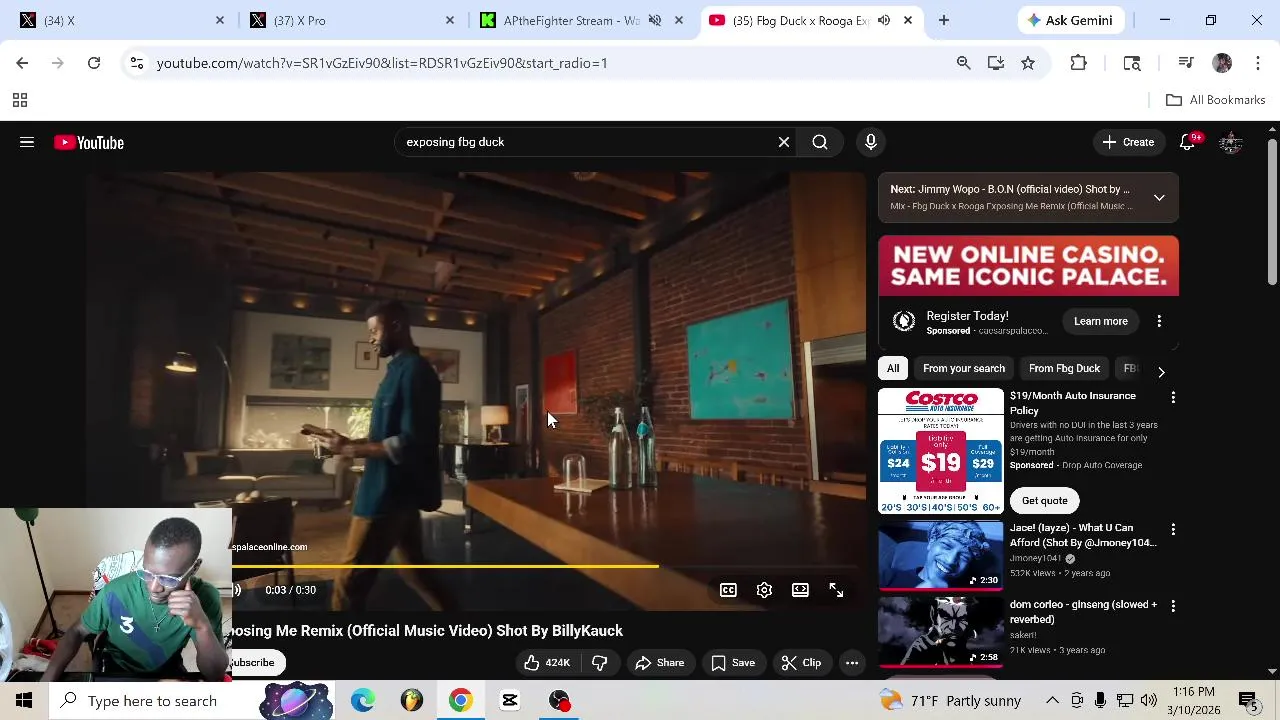Open options for Register Today ad
The width and height of the screenshot is (1280, 720).
tap(1159, 321)
